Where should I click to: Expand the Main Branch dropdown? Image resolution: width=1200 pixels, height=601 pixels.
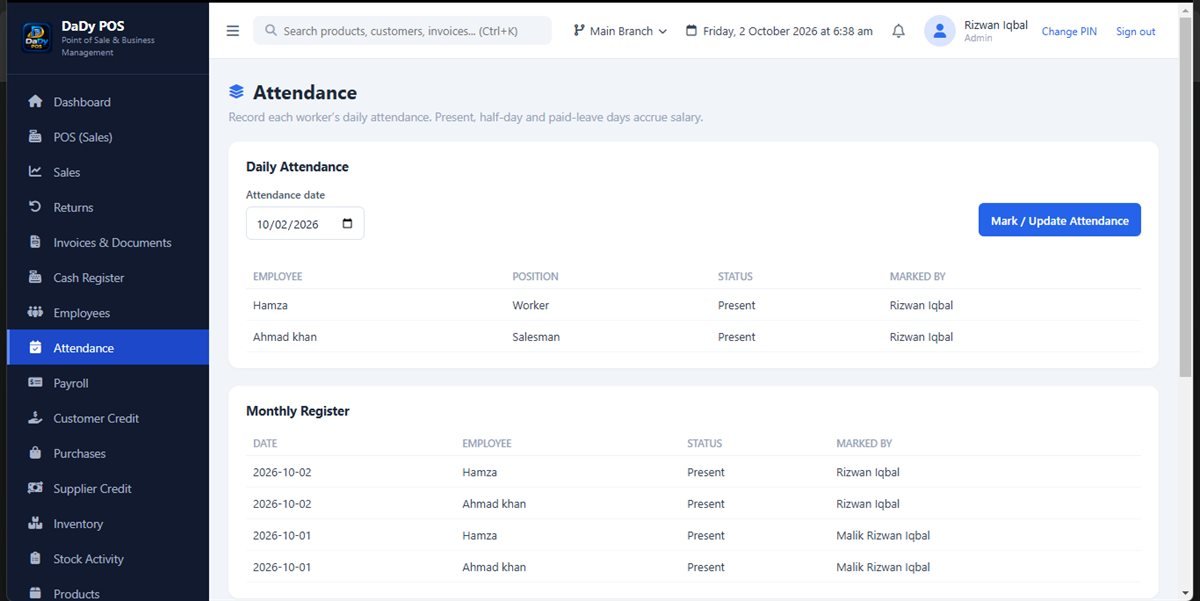(x=620, y=31)
